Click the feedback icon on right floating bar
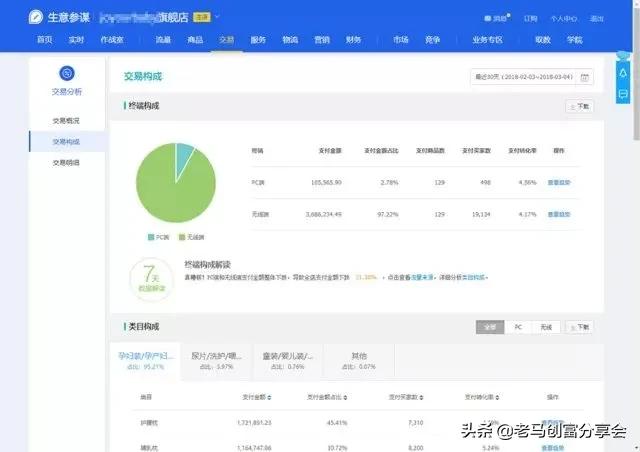The width and height of the screenshot is (640, 452). click(623, 94)
